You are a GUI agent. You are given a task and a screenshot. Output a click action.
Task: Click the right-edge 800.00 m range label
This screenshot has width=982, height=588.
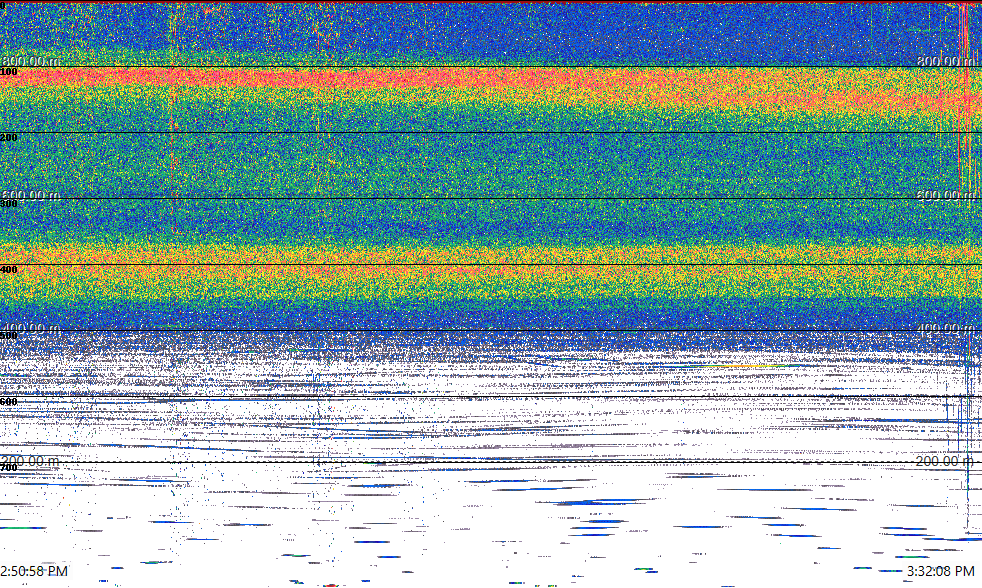(946, 61)
